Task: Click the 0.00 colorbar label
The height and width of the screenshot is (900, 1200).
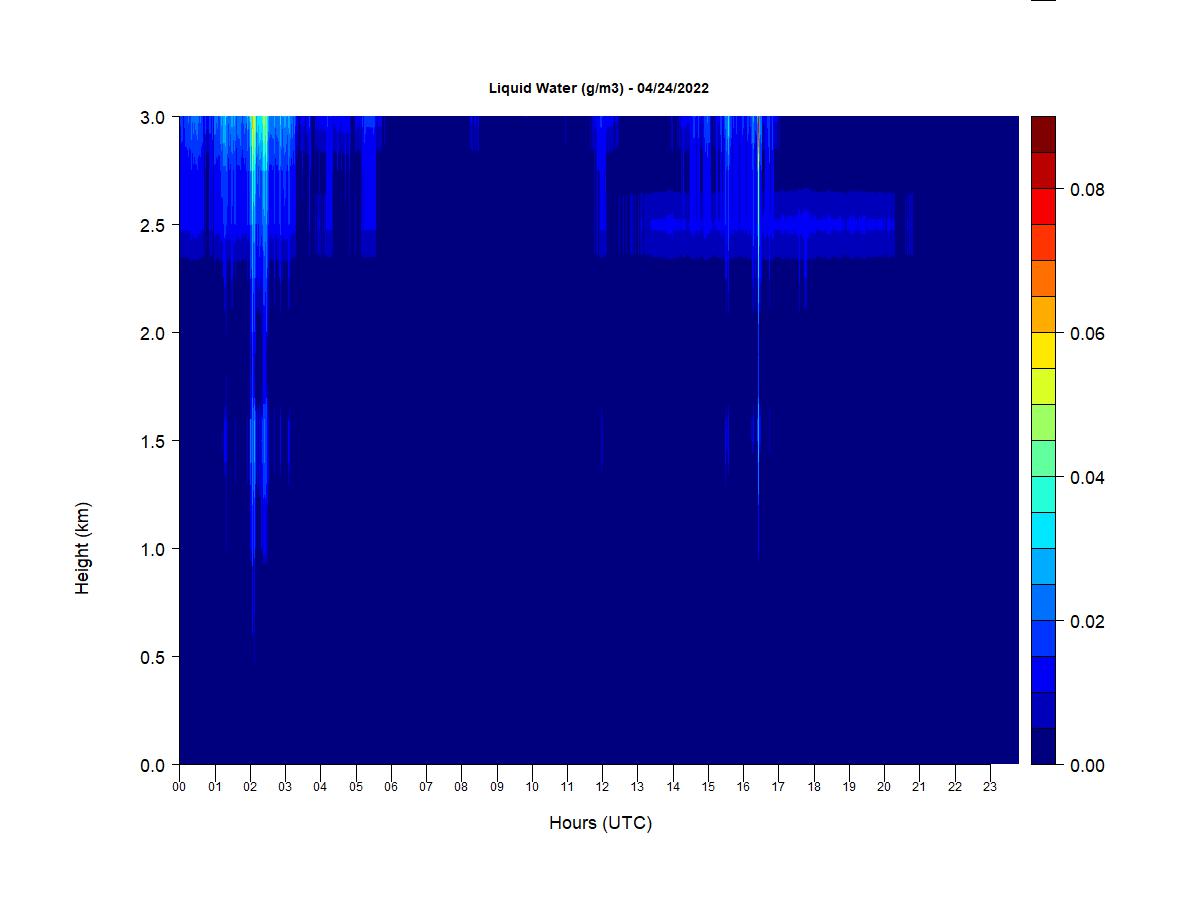Action: point(1088,765)
